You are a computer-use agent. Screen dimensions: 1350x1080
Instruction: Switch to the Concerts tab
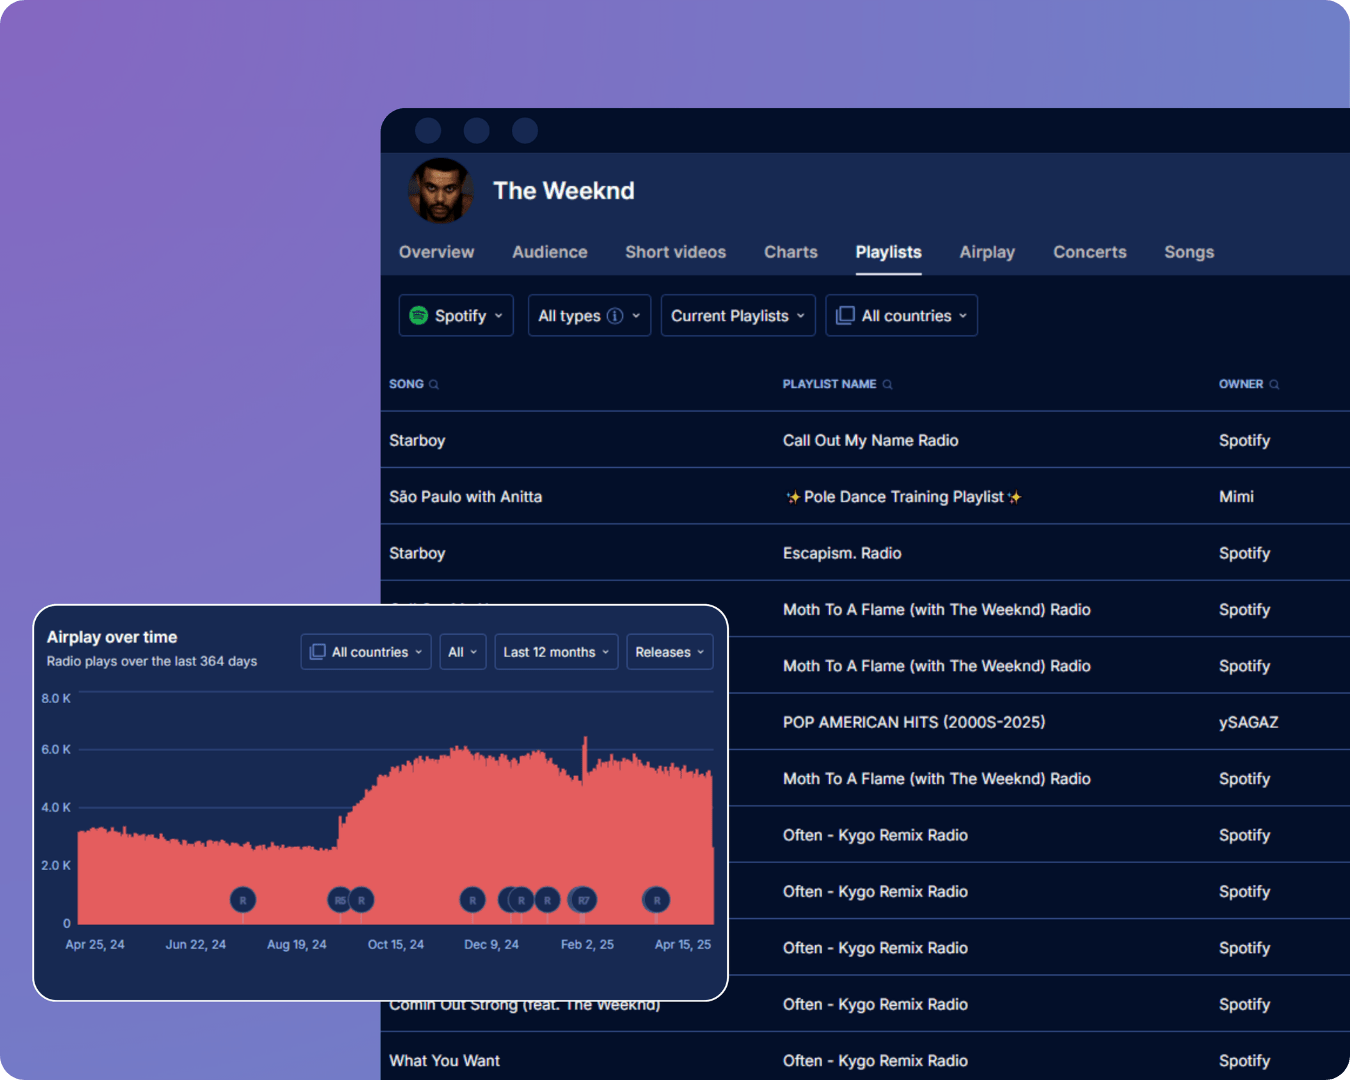pos(1089,252)
